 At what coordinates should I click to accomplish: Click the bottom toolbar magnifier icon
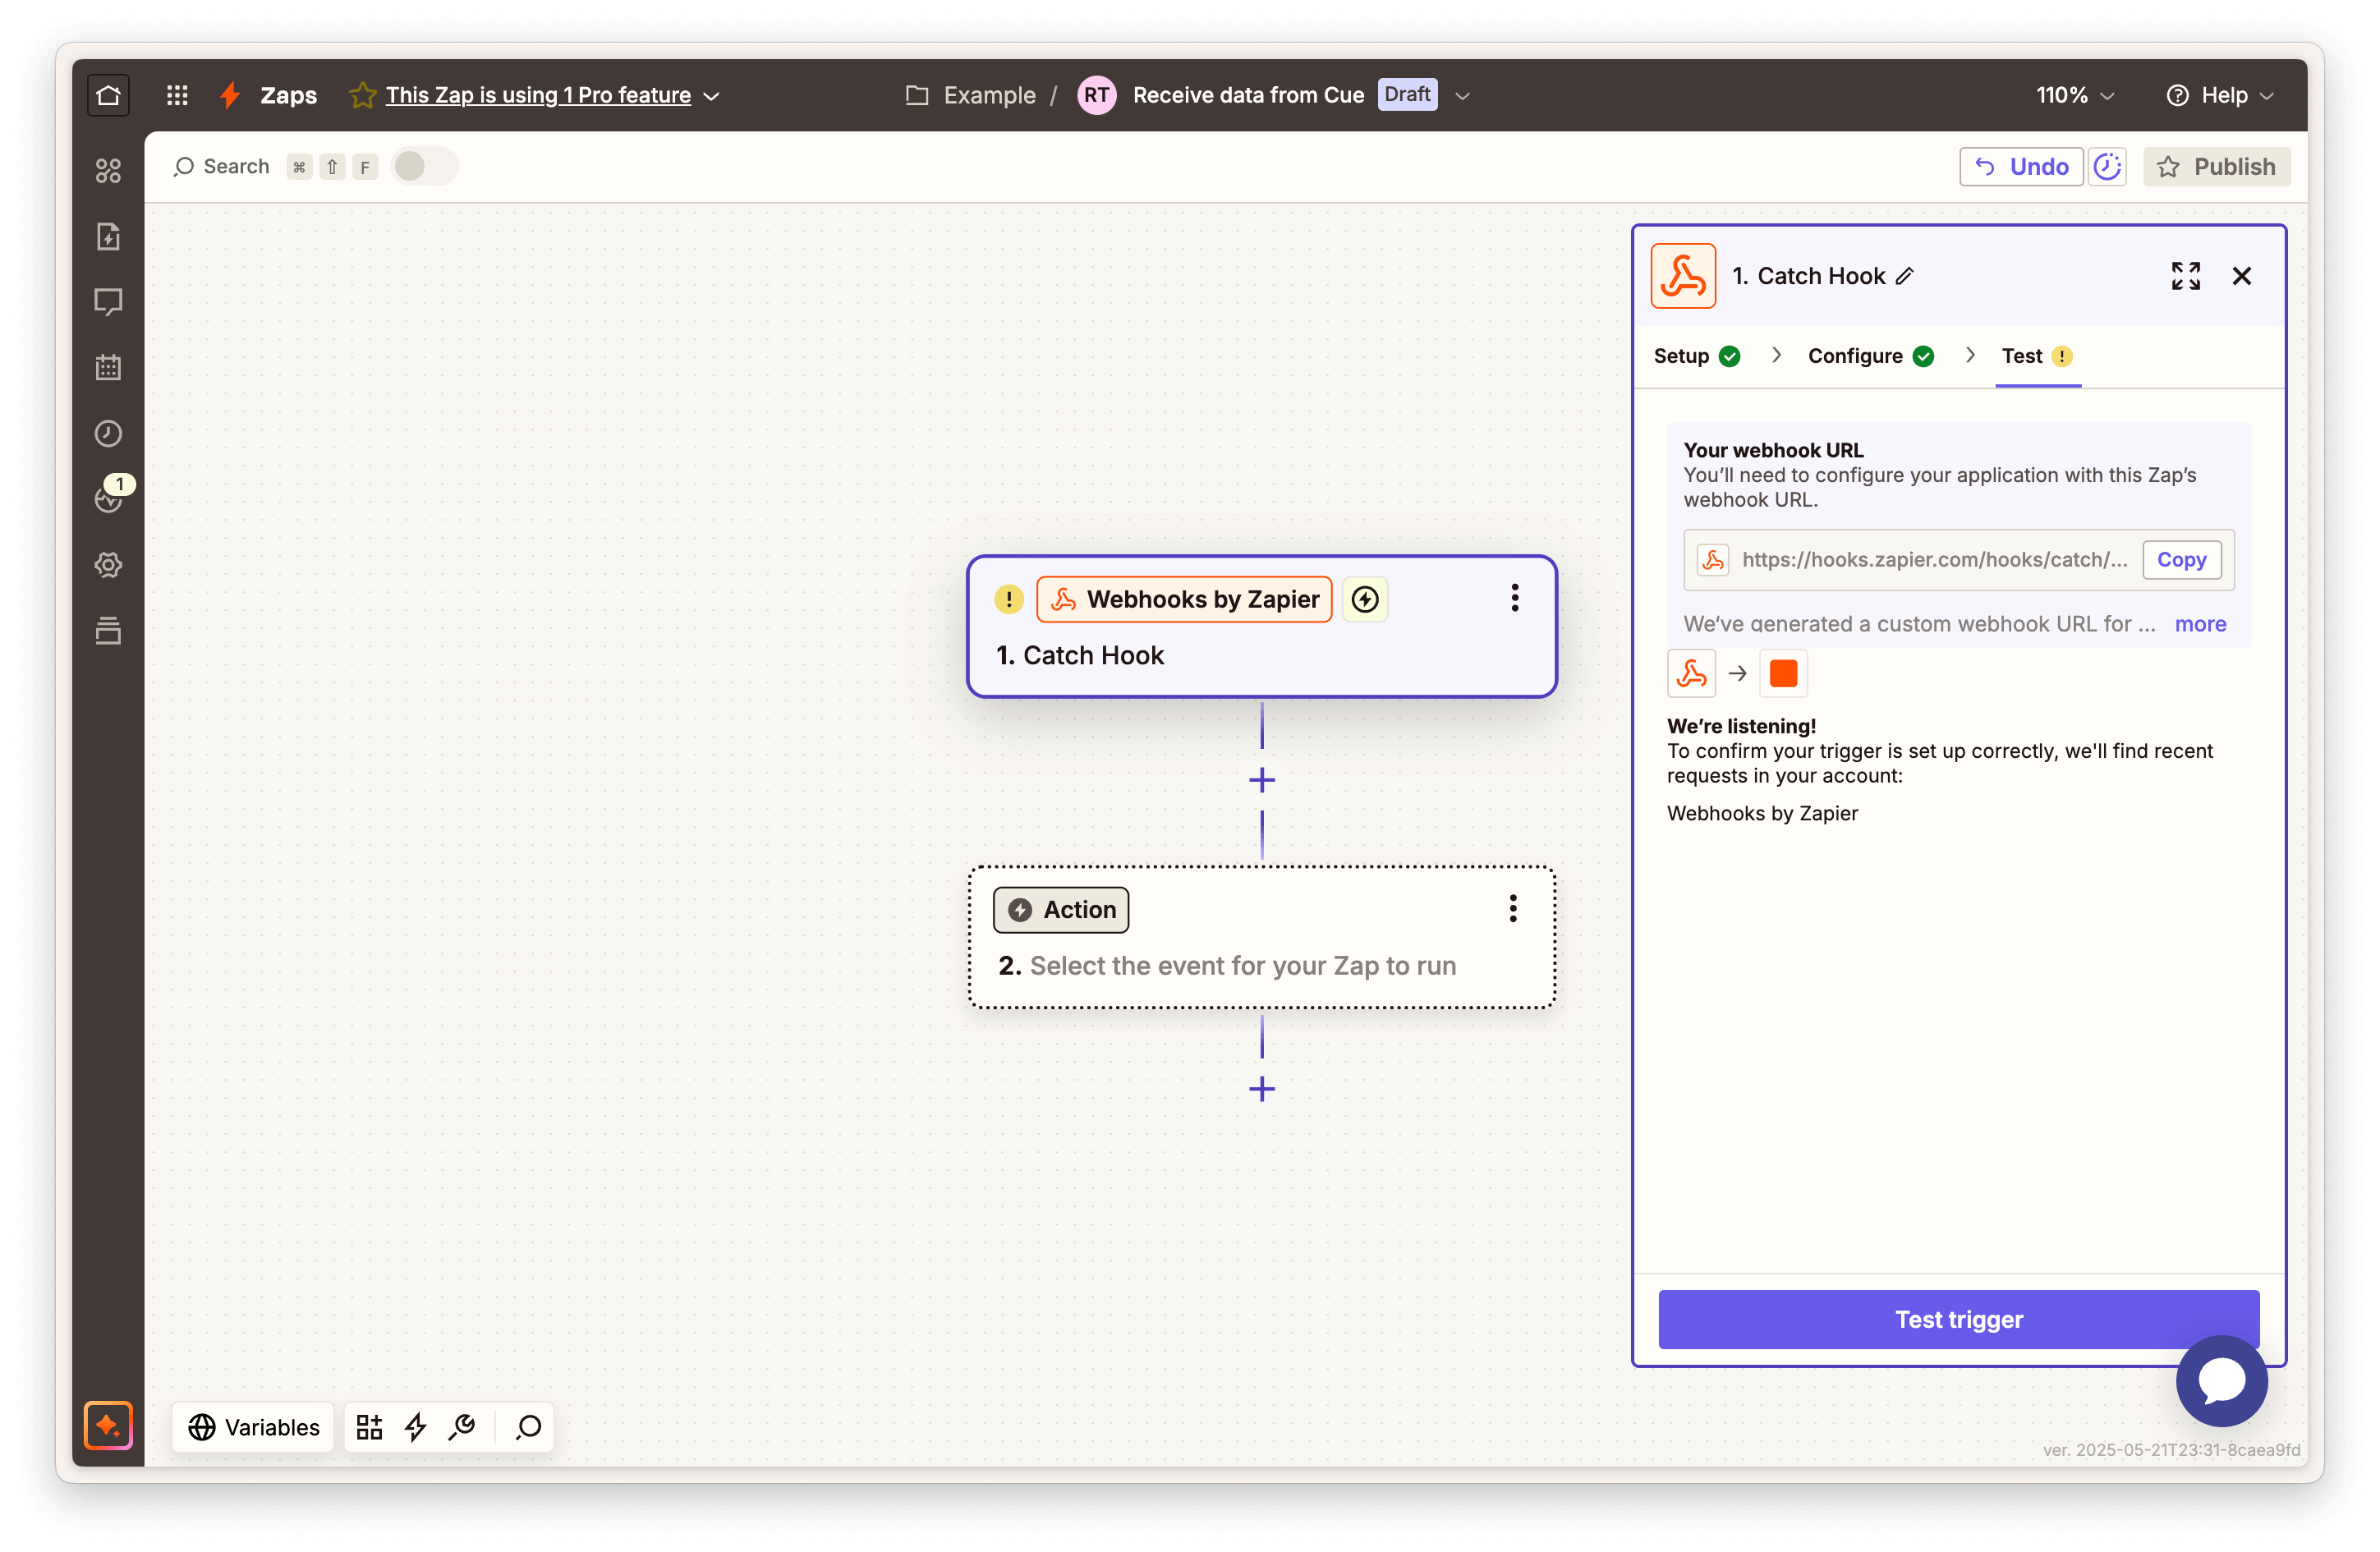[529, 1427]
